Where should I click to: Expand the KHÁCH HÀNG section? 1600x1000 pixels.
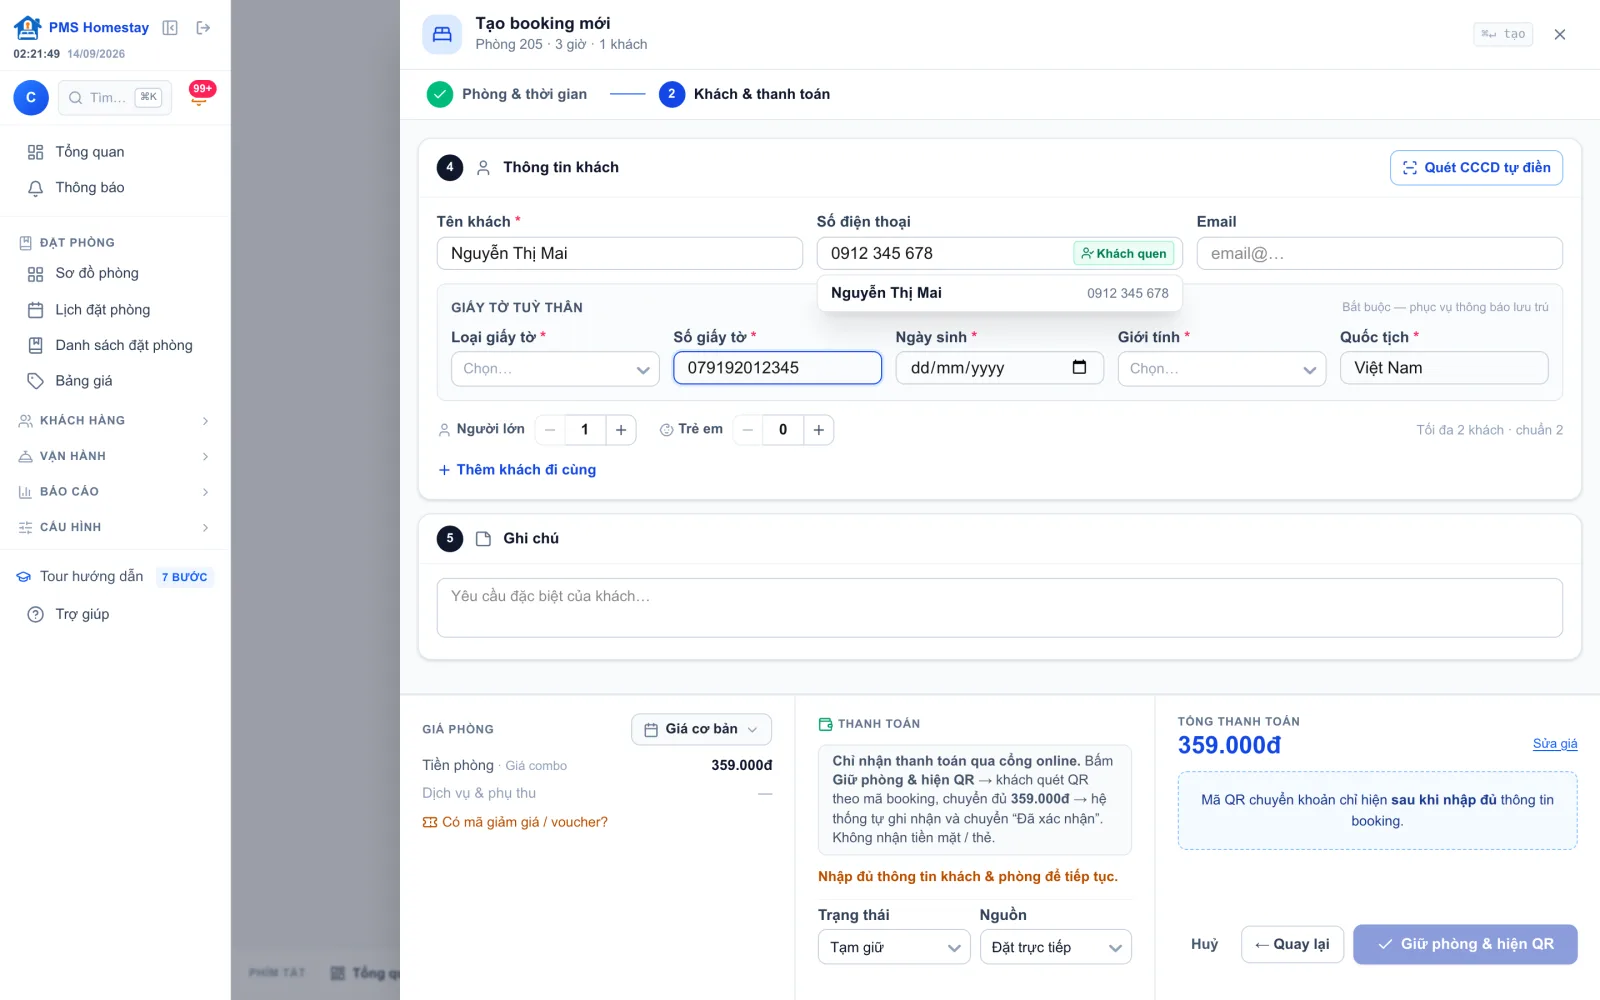pyautogui.click(x=115, y=421)
